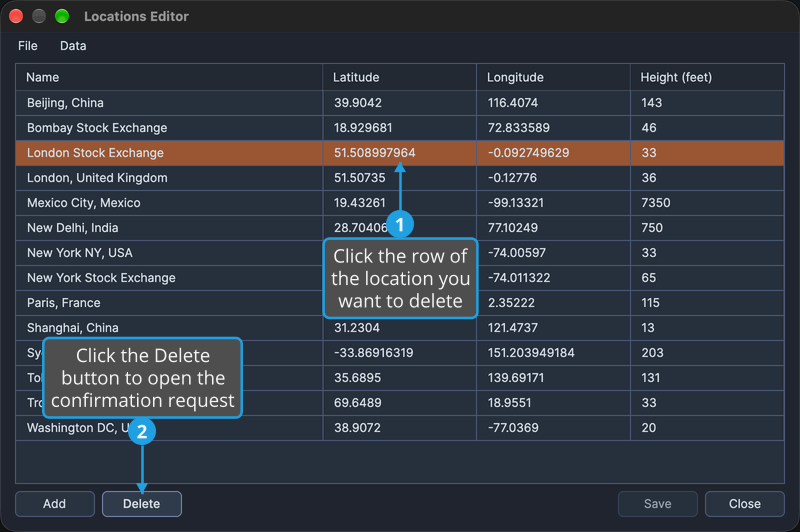The height and width of the screenshot is (532, 800).
Task: Click latitude cell 35.6895
Action: click(399, 378)
